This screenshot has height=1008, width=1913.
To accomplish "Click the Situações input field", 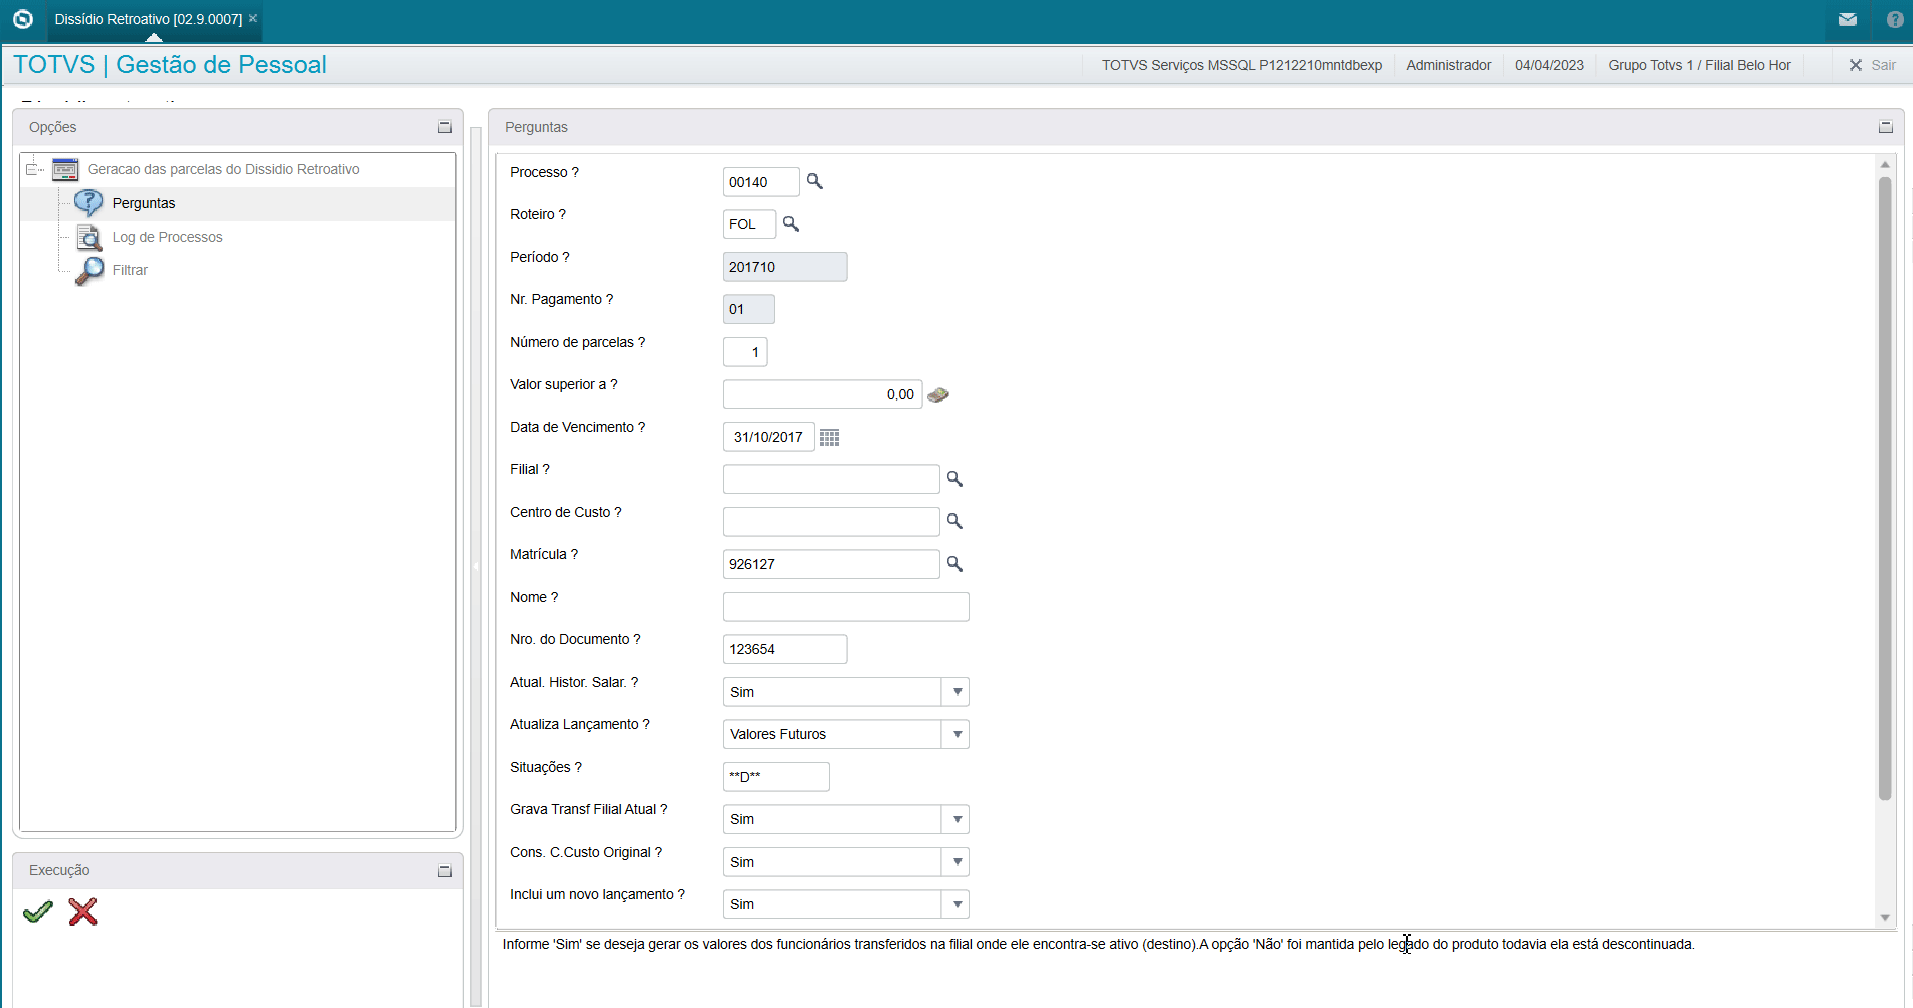I will [x=776, y=777].
